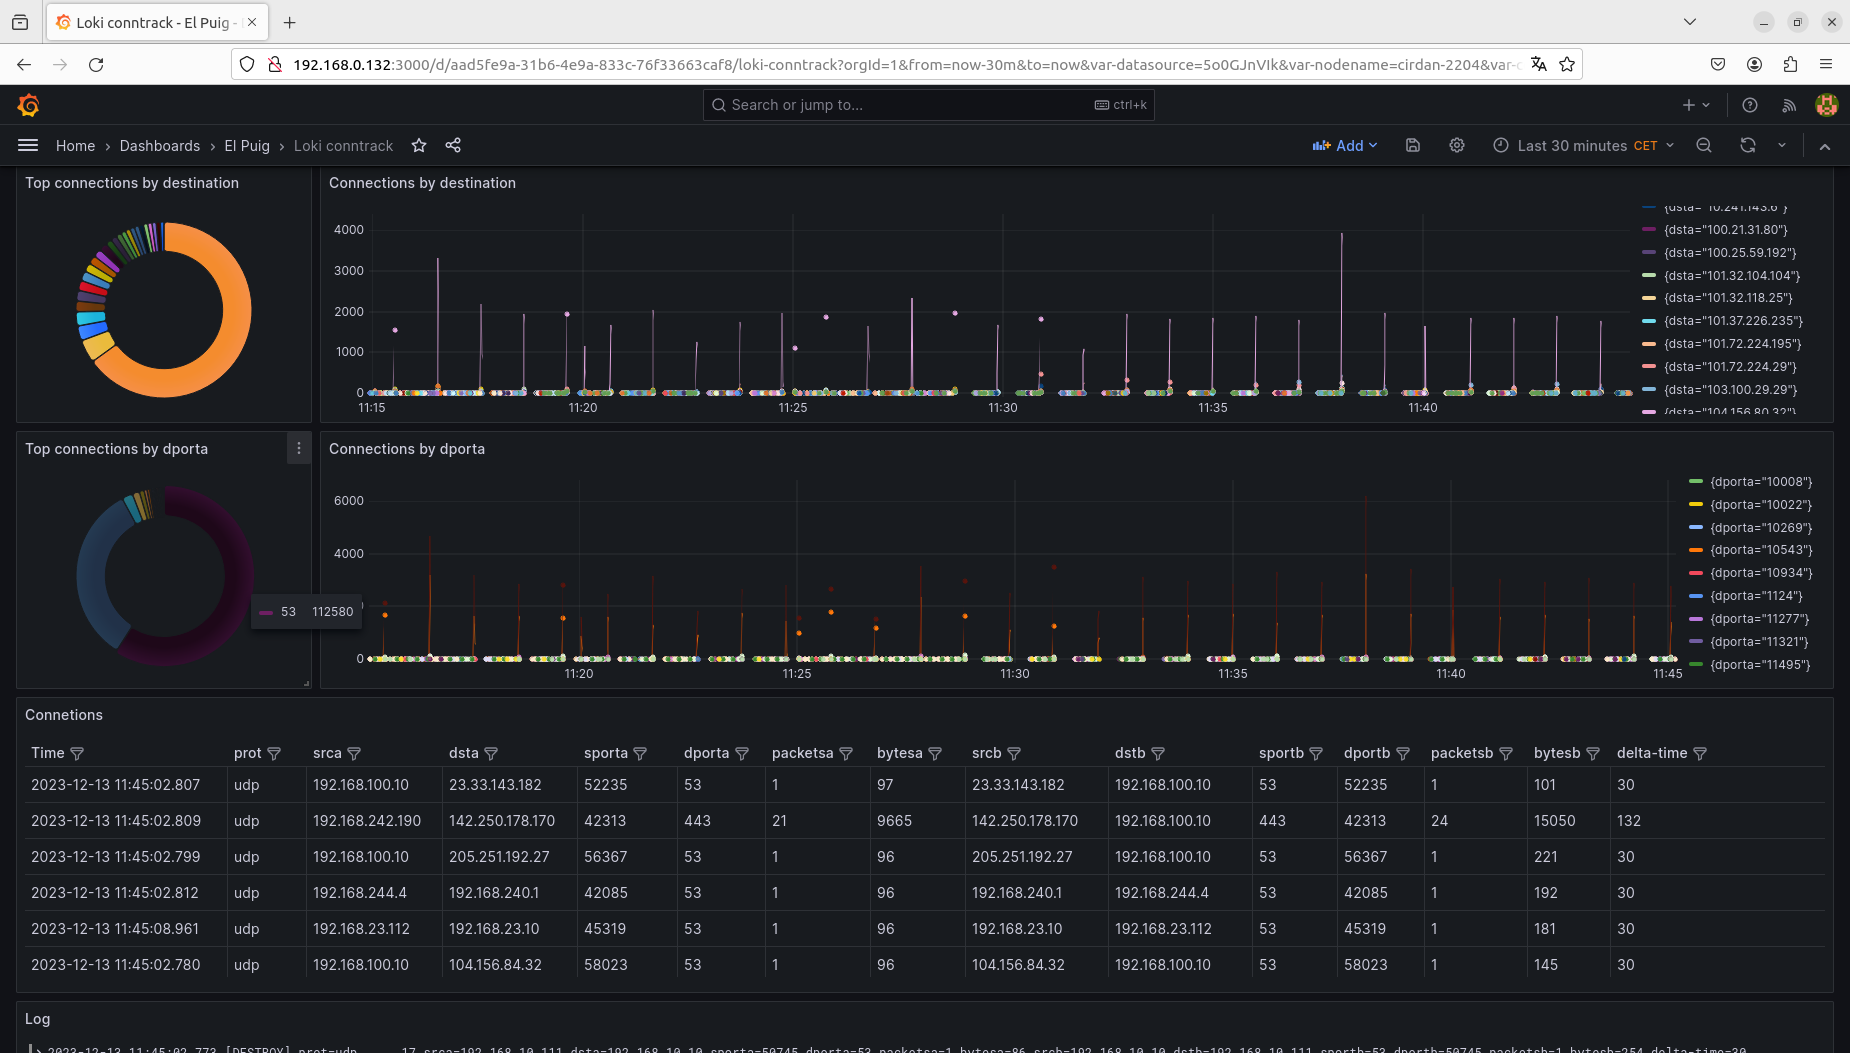Mark dashboard as favorite with star icon

[419, 146]
